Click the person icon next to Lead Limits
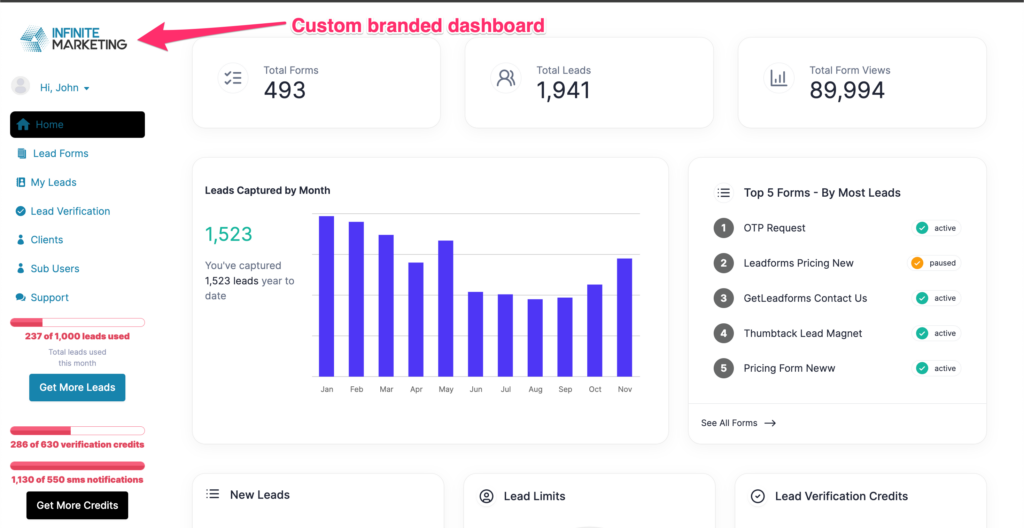The height and width of the screenshot is (528, 1024). coord(487,496)
